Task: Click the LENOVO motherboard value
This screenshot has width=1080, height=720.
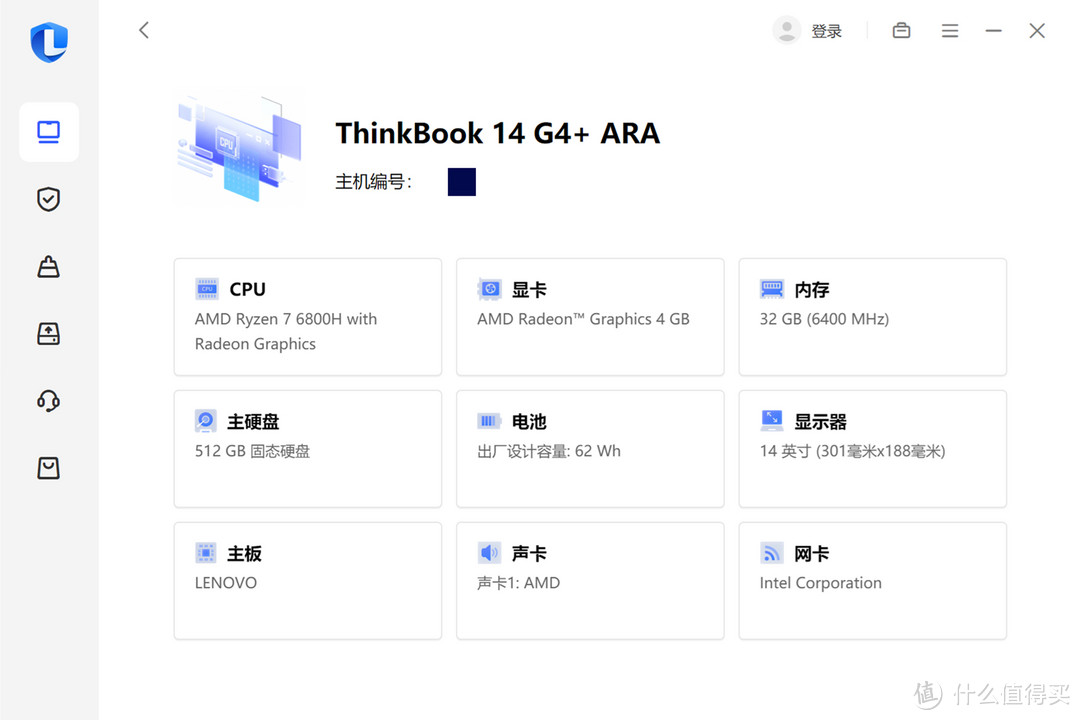Action: 226,583
